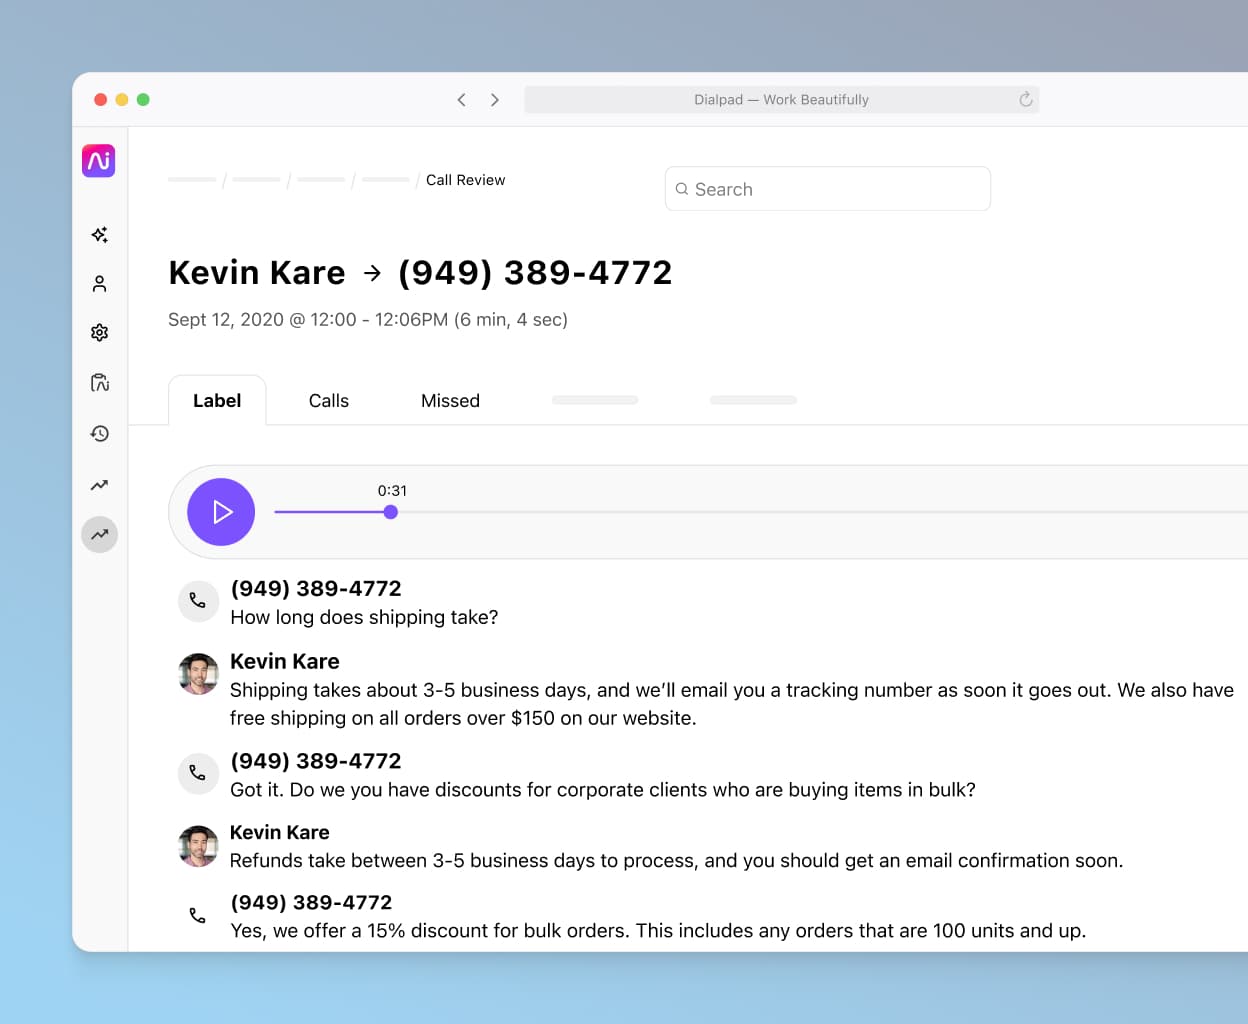Reload the page via refresh icon
This screenshot has height=1024, width=1248.
1025,99
